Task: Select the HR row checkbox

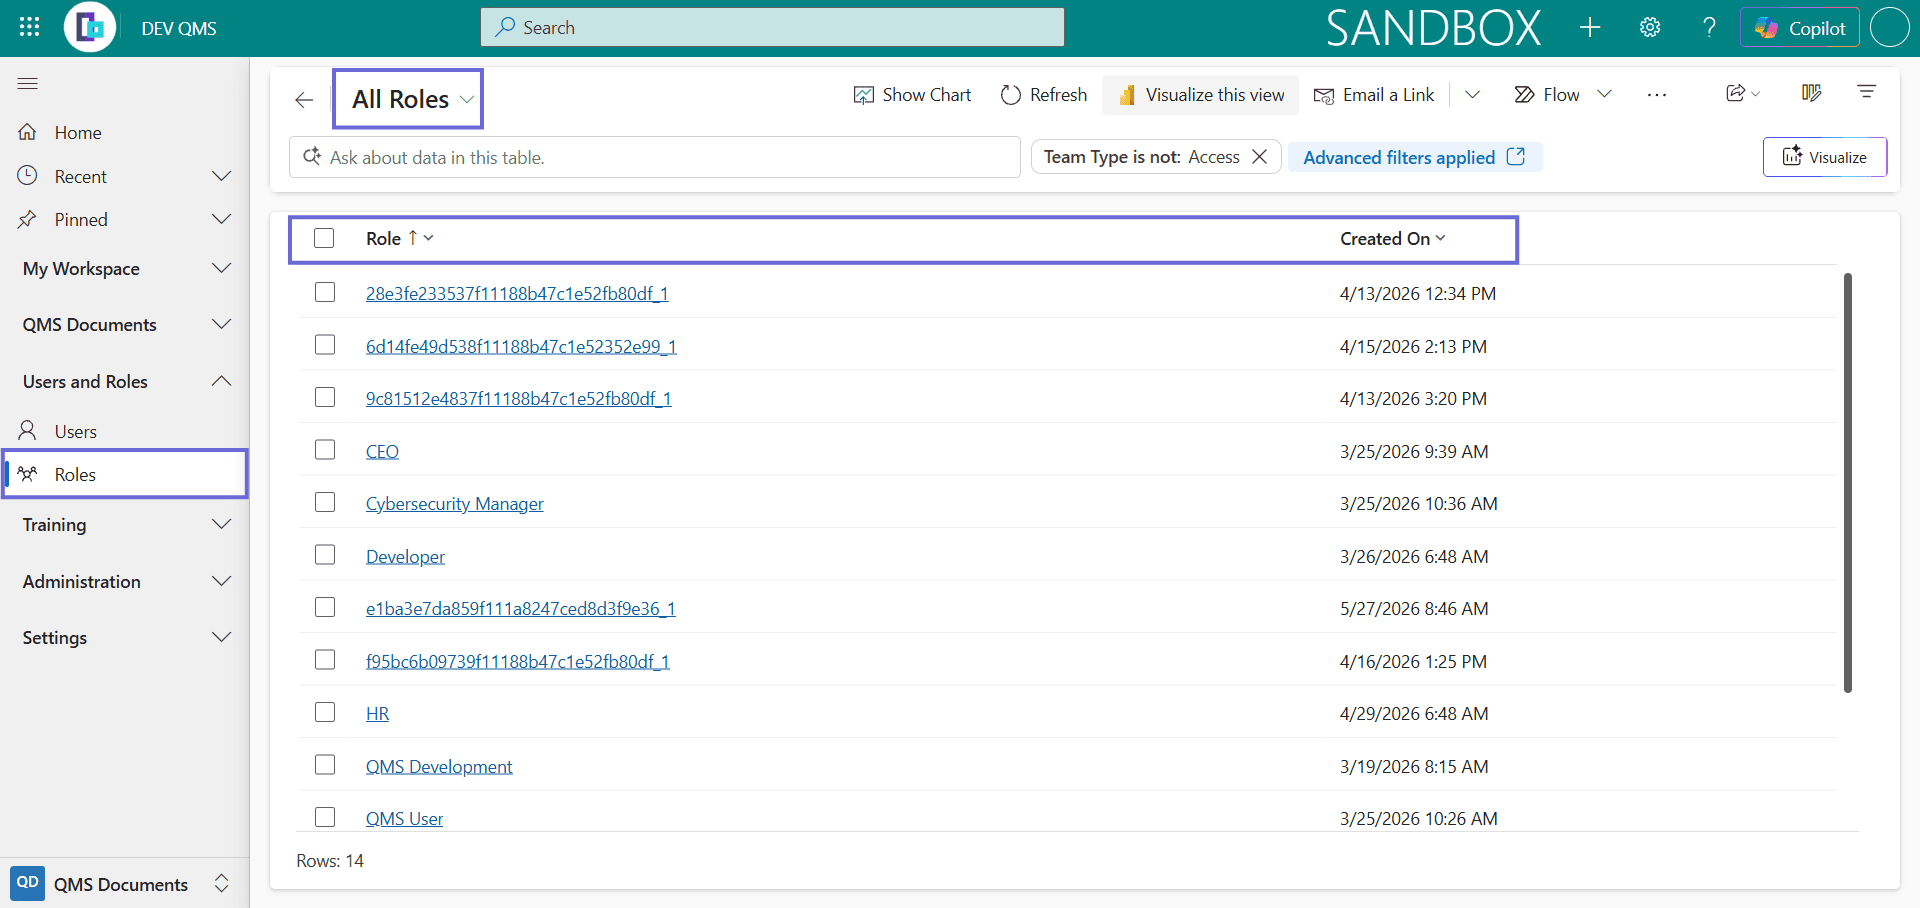Action: coord(325,712)
